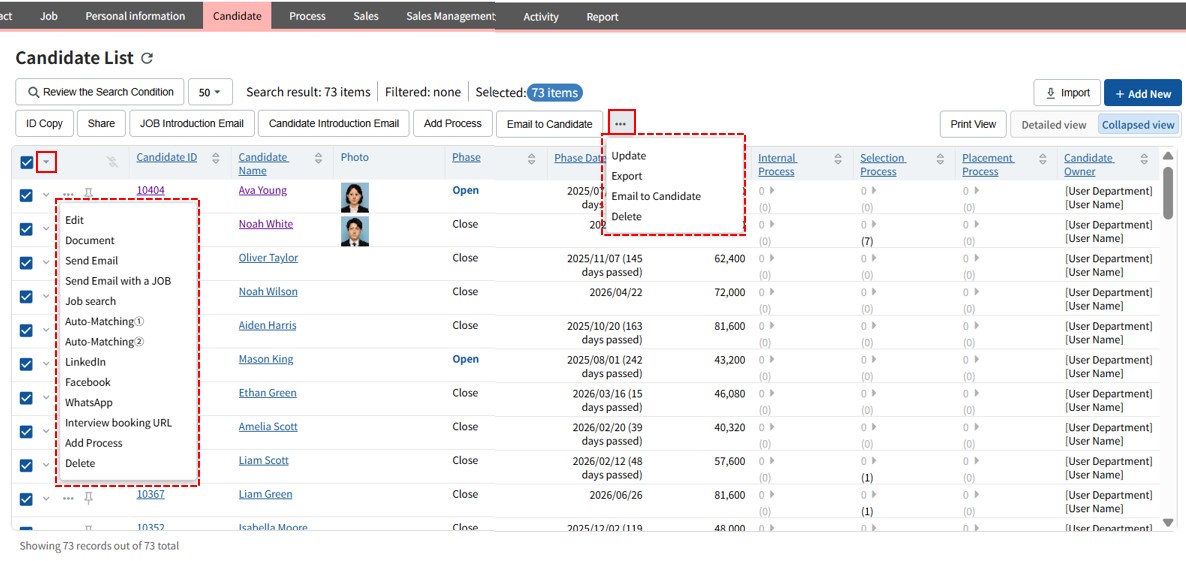Uncheck the checkbox for Ava Young's row

27,196
